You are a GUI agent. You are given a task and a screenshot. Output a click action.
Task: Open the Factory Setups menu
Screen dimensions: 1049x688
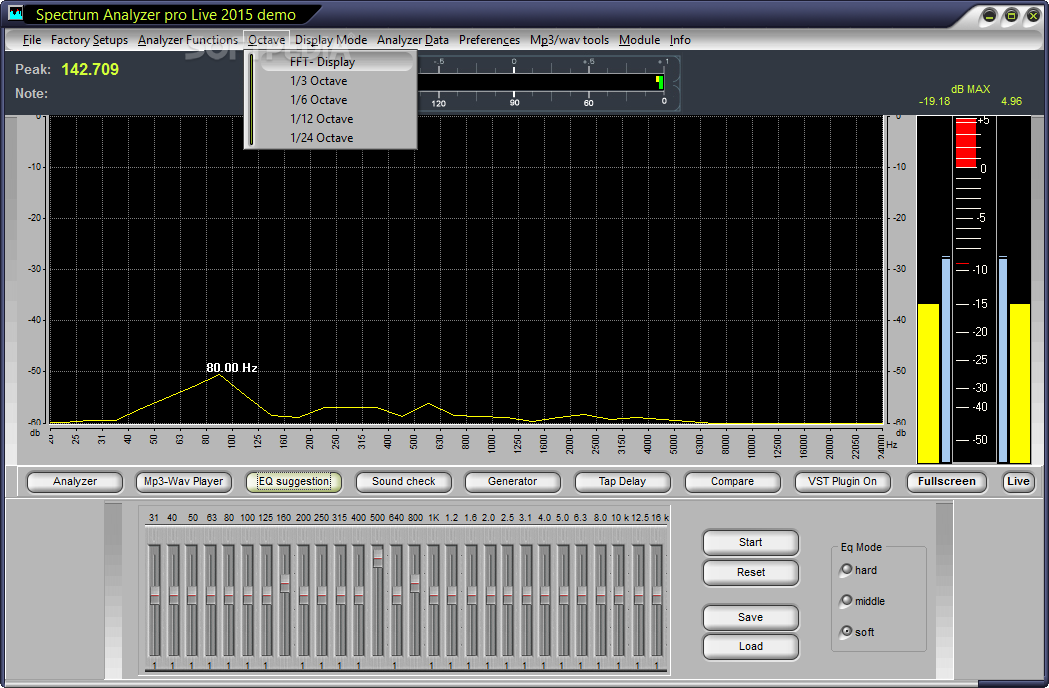coord(89,40)
